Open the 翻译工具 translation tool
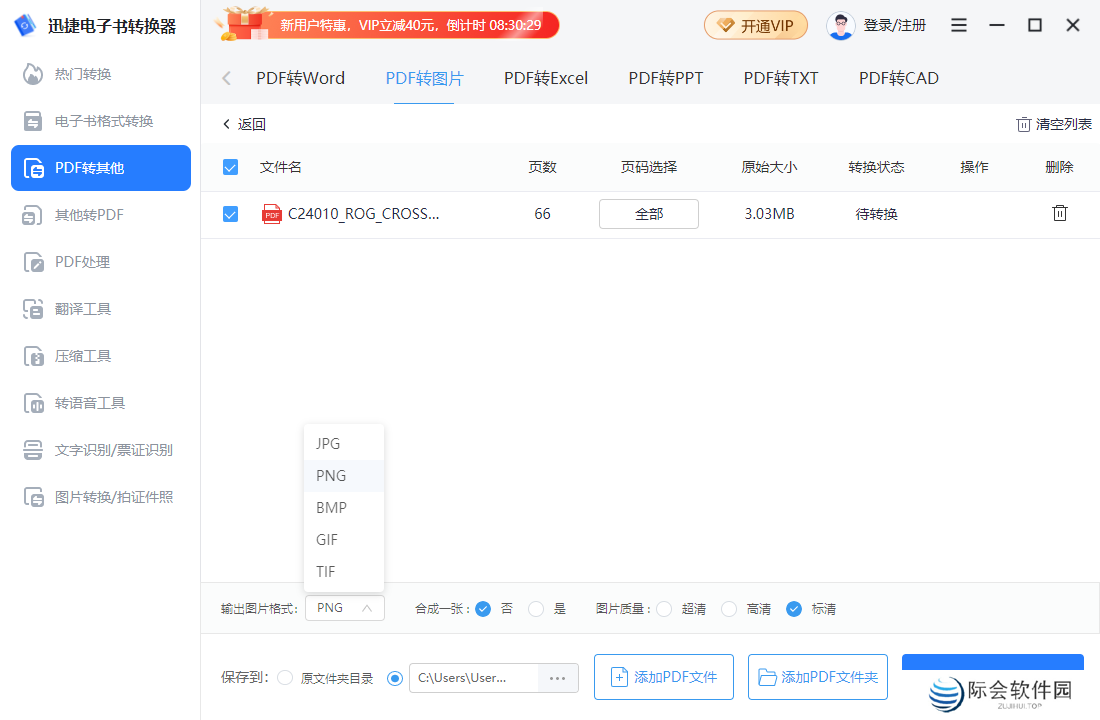 pos(85,308)
